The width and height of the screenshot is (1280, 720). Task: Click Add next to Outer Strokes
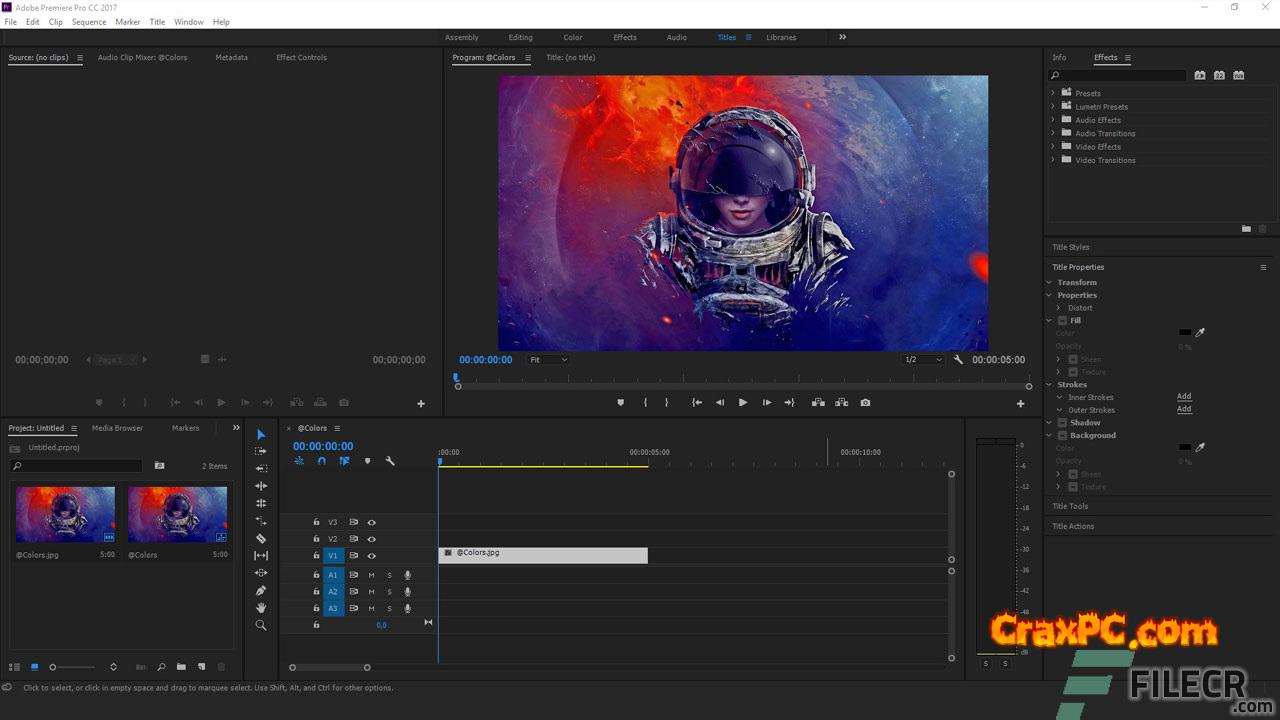[x=1184, y=409]
